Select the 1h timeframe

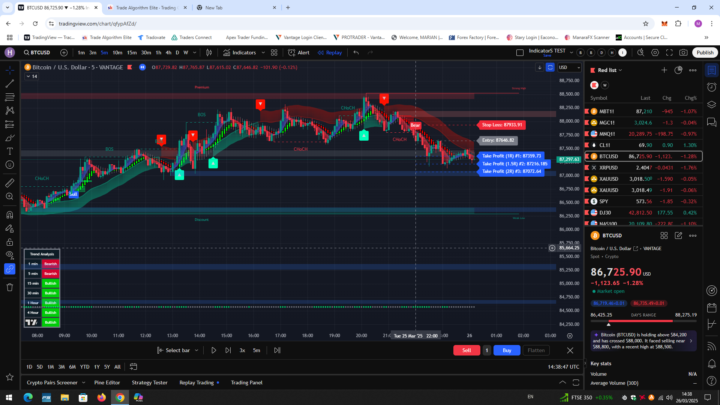(158, 53)
